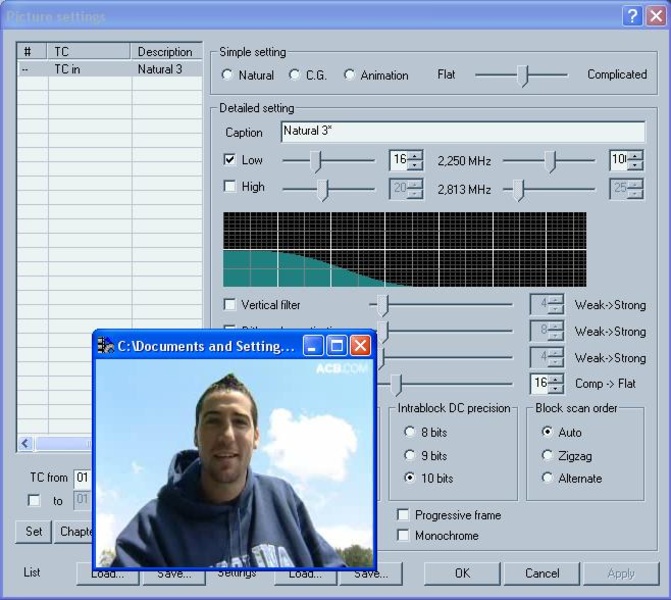Select Auto block scan order
The image size is (671, 600).
pos(547,432)
